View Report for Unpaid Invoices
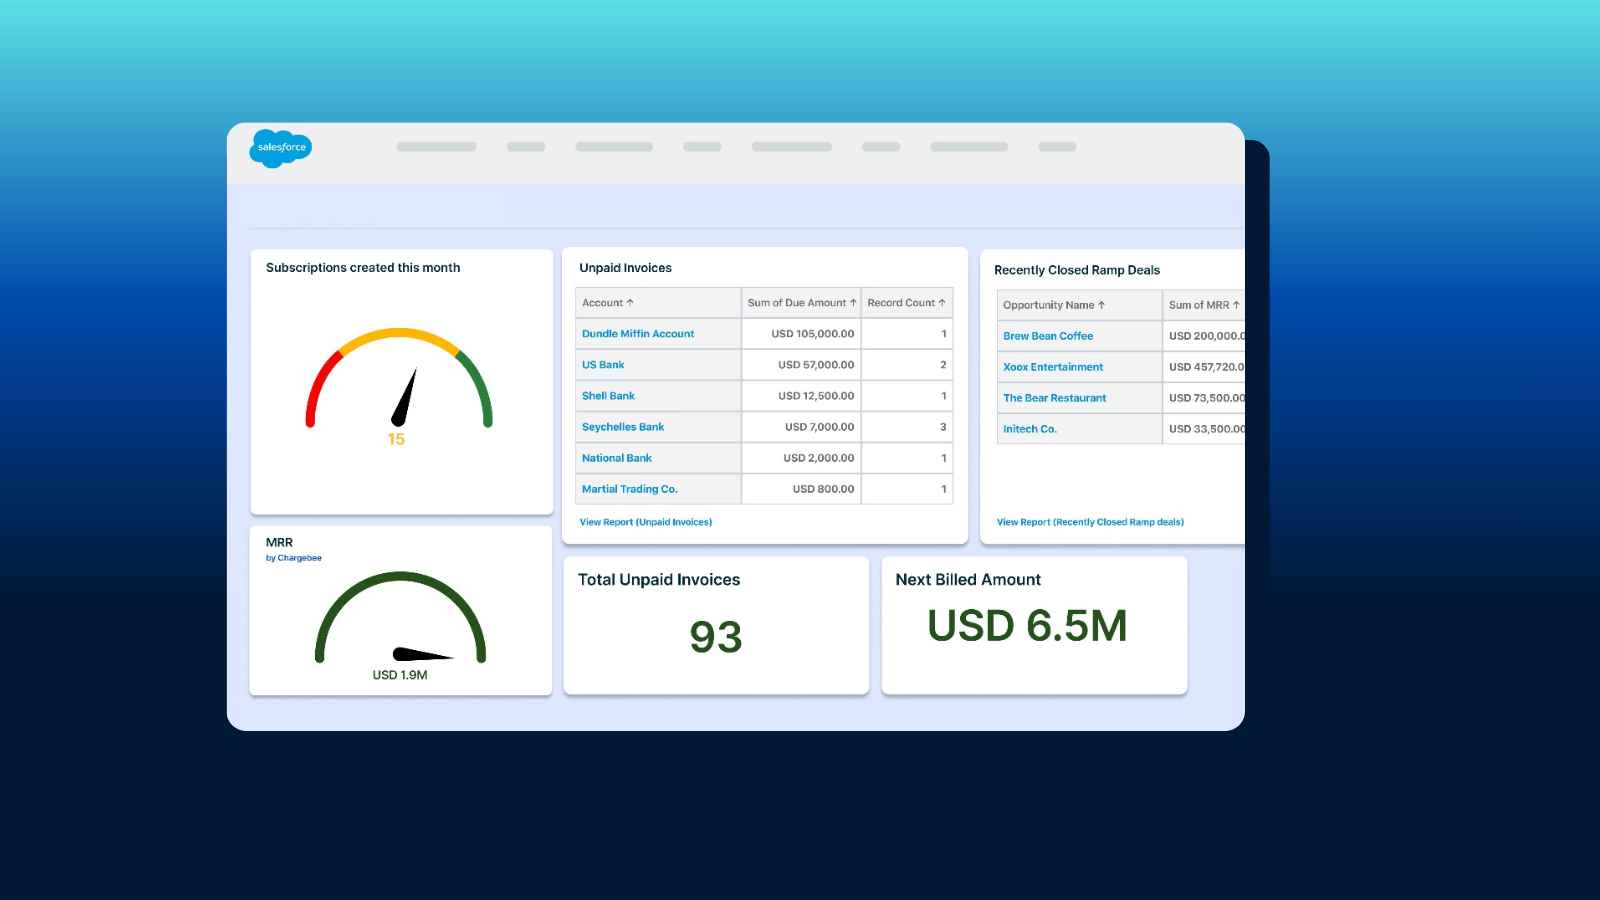The width and height of the screenshot is (1600, 900). point(646,522)
